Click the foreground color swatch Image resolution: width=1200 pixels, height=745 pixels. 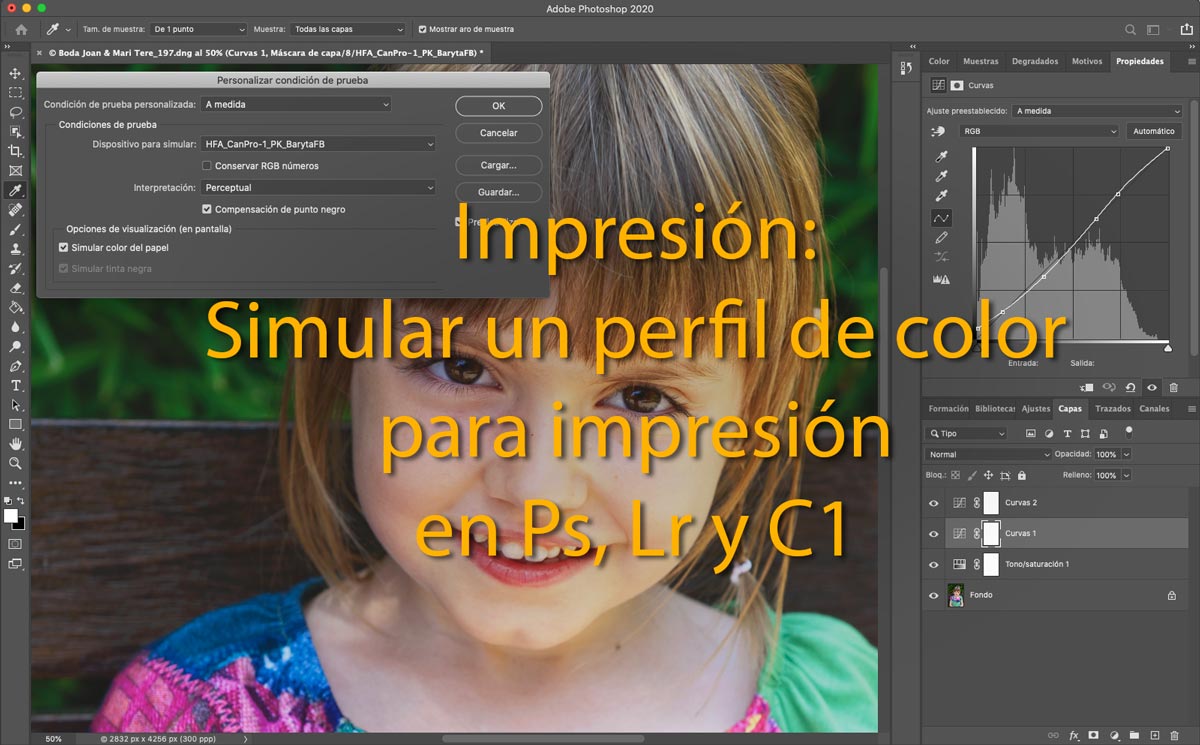coord(11,515)
